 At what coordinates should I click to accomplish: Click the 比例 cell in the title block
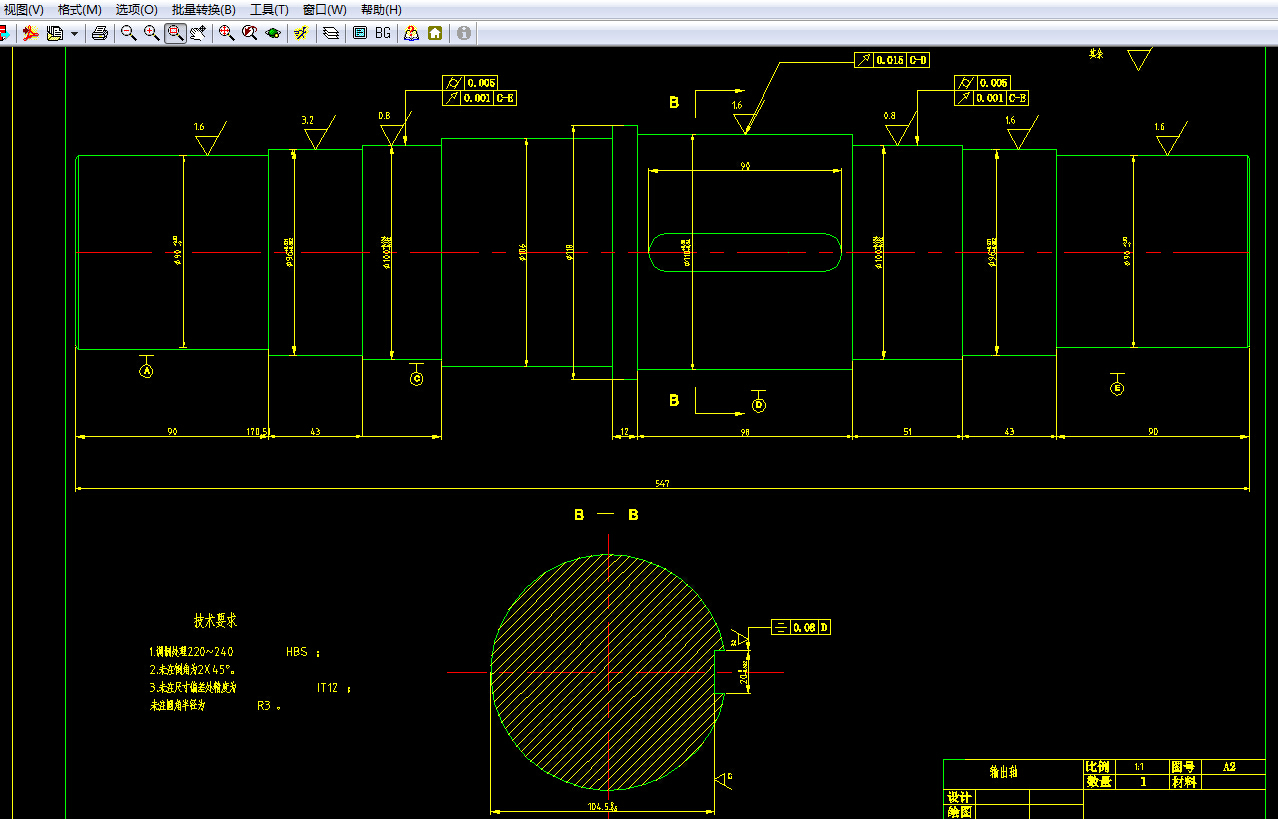click(1097, 767)
